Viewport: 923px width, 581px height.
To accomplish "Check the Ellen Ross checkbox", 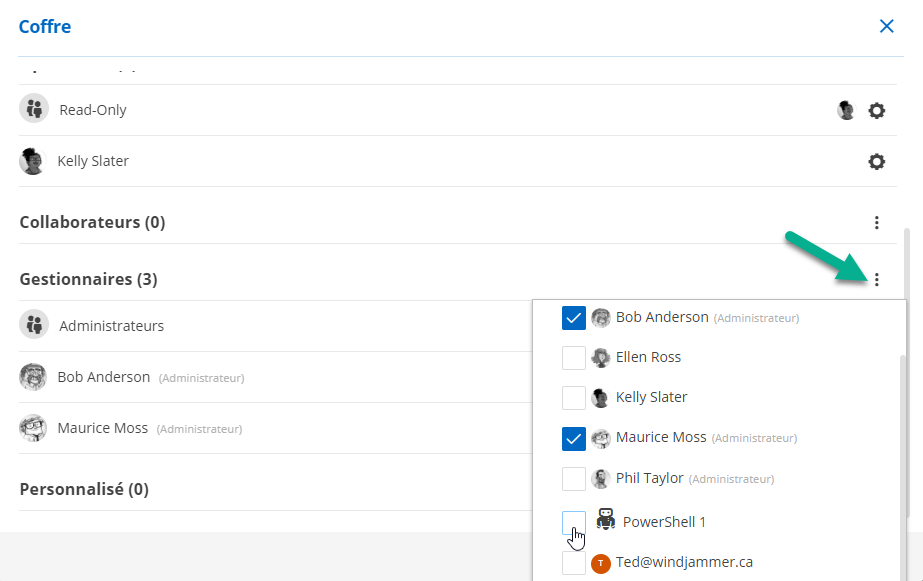I will [x=574, y=358].
